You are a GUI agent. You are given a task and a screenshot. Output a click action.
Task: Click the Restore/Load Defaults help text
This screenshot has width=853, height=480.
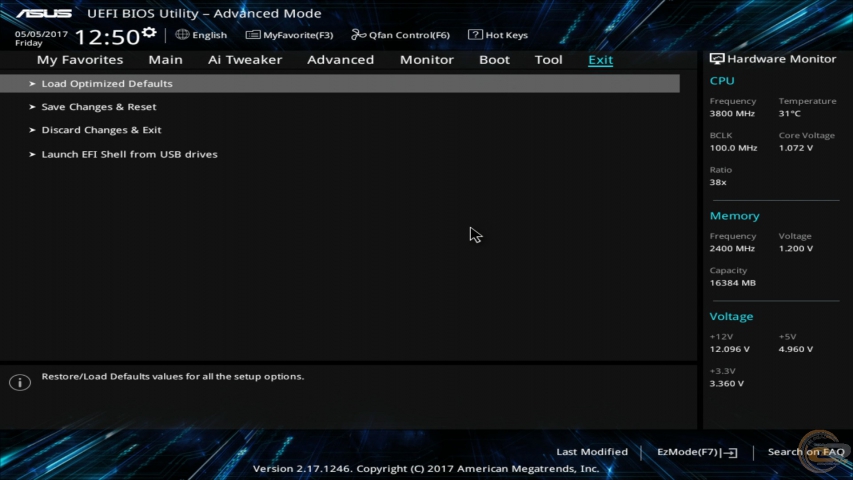coord(173,377)
